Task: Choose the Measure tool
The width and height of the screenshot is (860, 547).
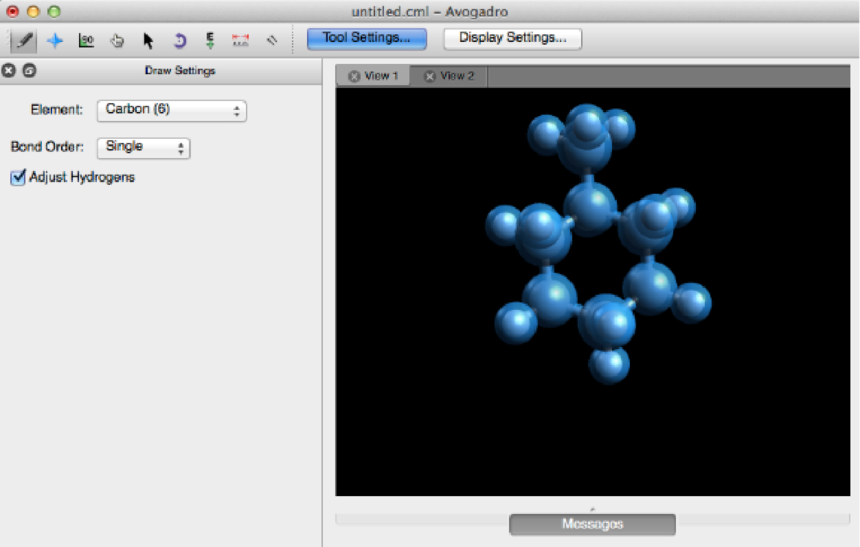Action: coord(241,40)
